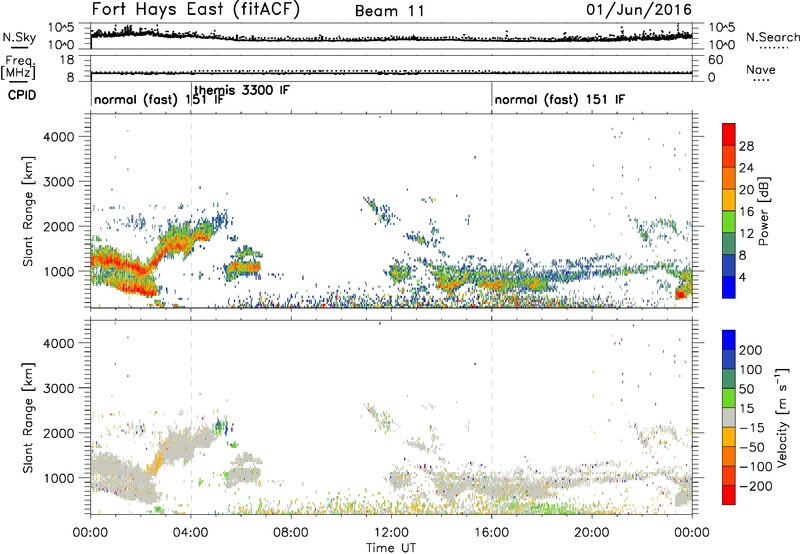The height and width of the screenshot is (554, 800).
Task: Click the 'Slant Range [km]' label of the velocity panel
Action: pyautogui.click(x=28, y=418)
